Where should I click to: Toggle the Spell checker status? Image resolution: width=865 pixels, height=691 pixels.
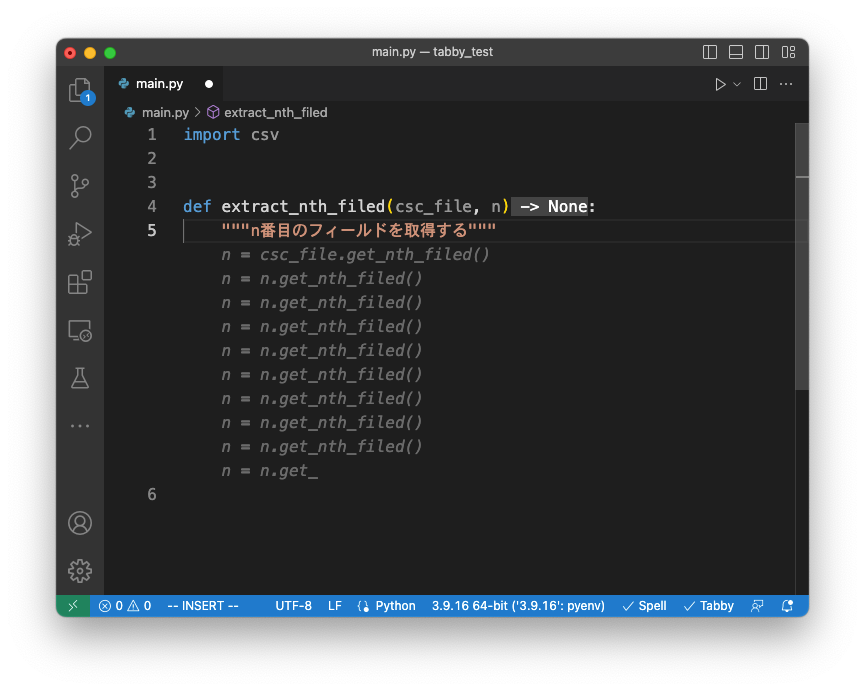[x=644, y=606]
